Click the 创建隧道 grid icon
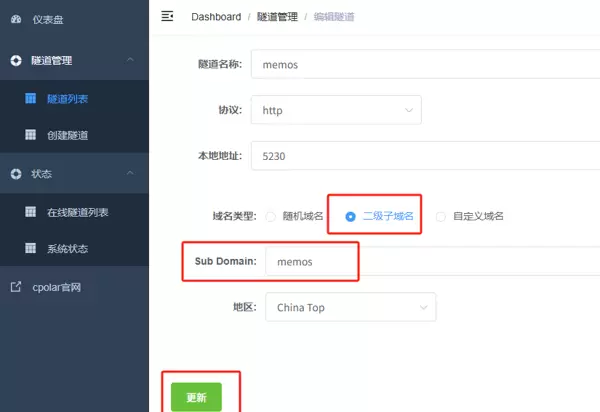This screenshot has height=412, width=600. tap(31, 135)
